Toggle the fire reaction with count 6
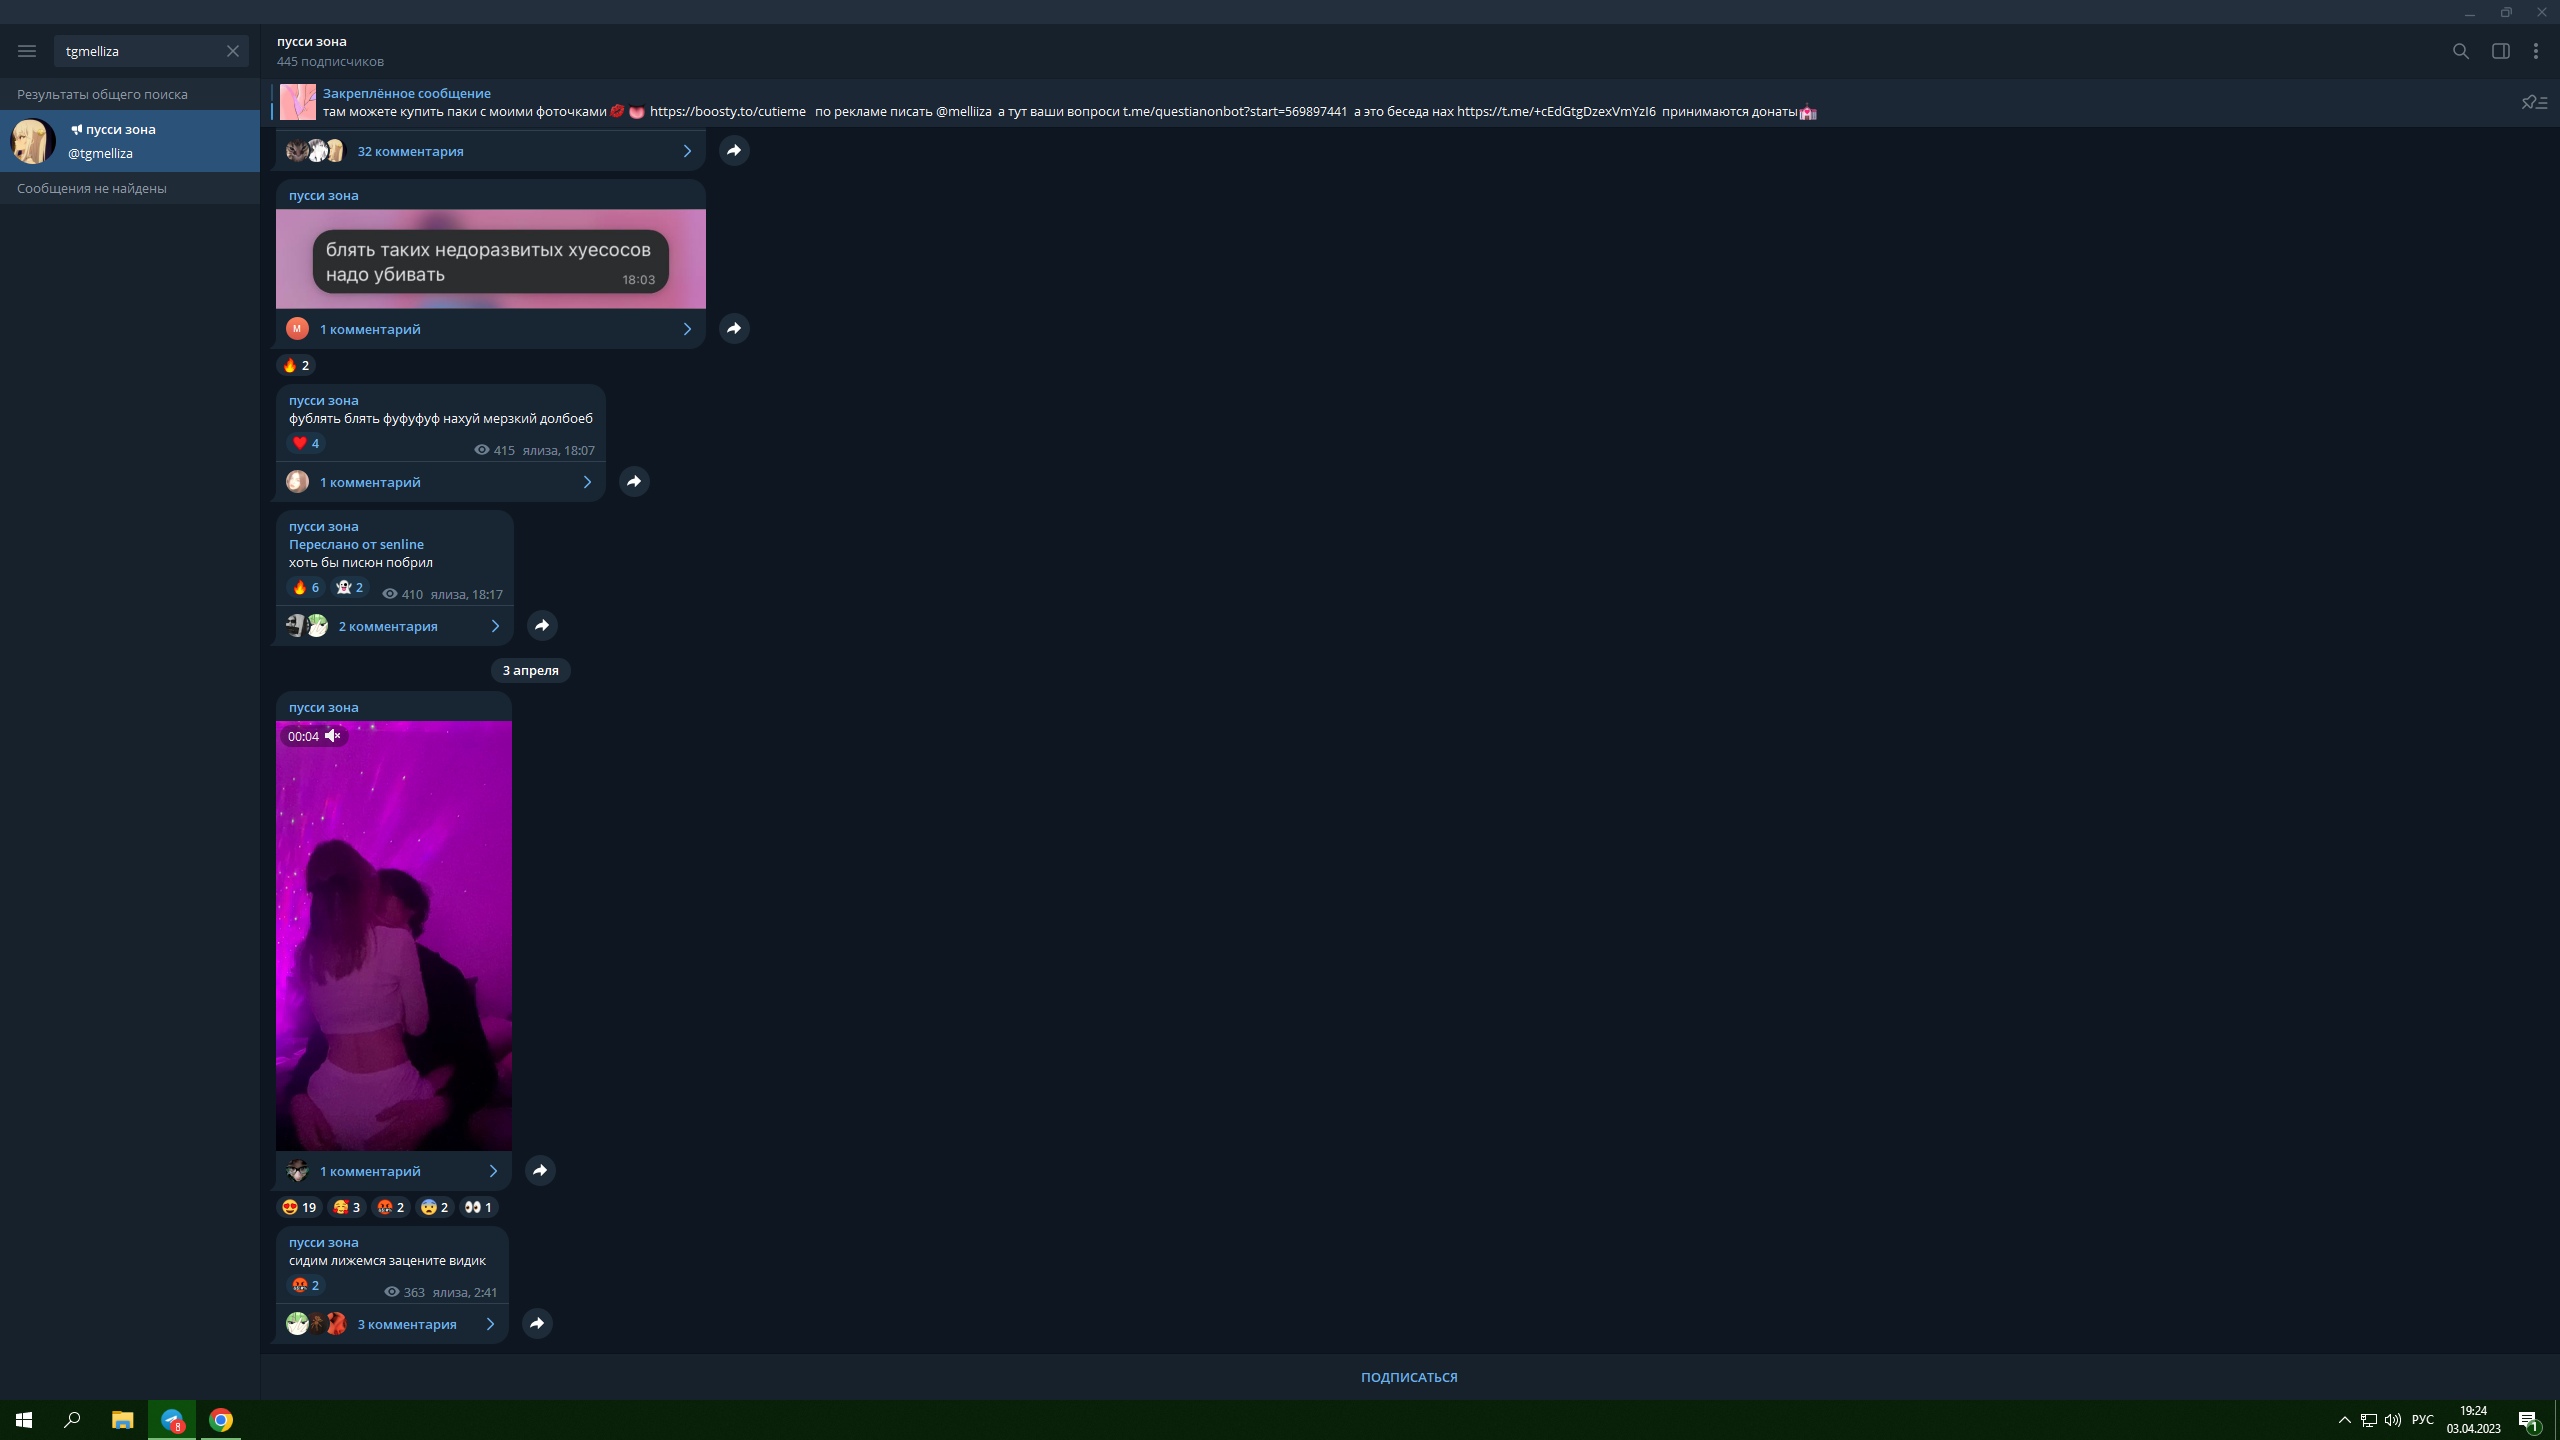 click(305, 587)
